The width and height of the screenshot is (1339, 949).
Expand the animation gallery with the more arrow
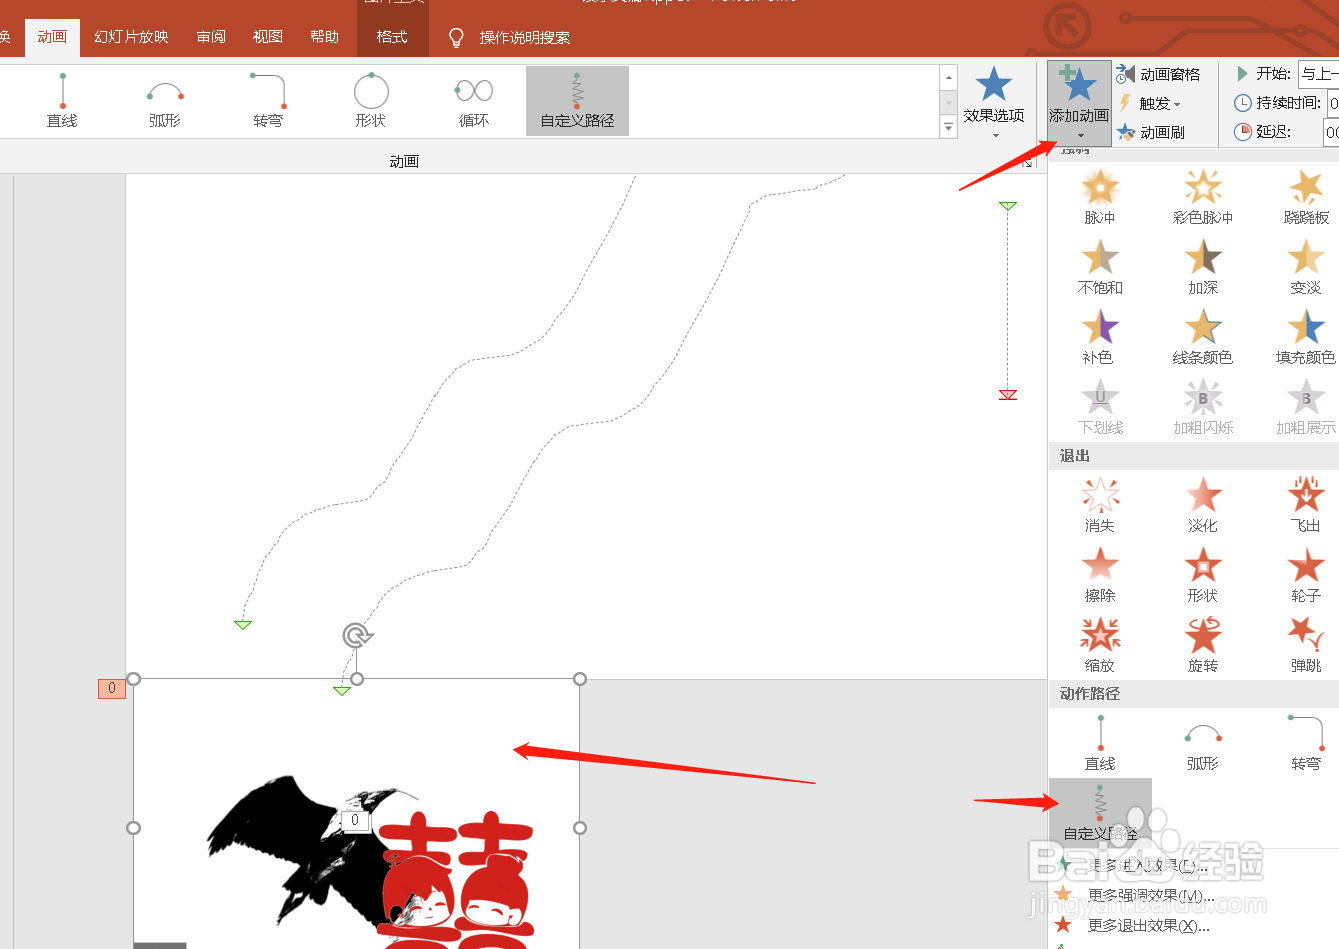pos(949,126)
